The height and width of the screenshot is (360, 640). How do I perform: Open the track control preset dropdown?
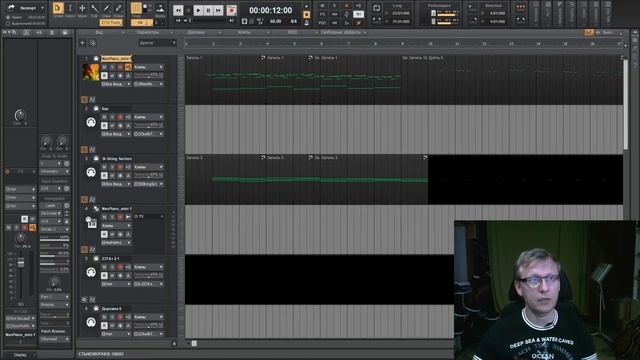pos(158,43)
